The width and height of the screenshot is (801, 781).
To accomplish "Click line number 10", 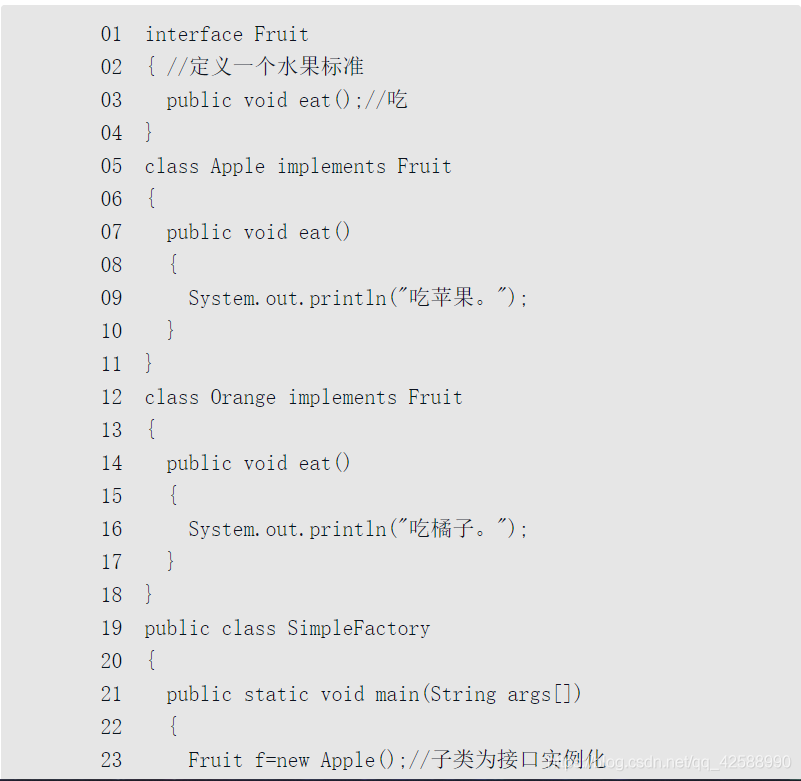I will (111, 331).
